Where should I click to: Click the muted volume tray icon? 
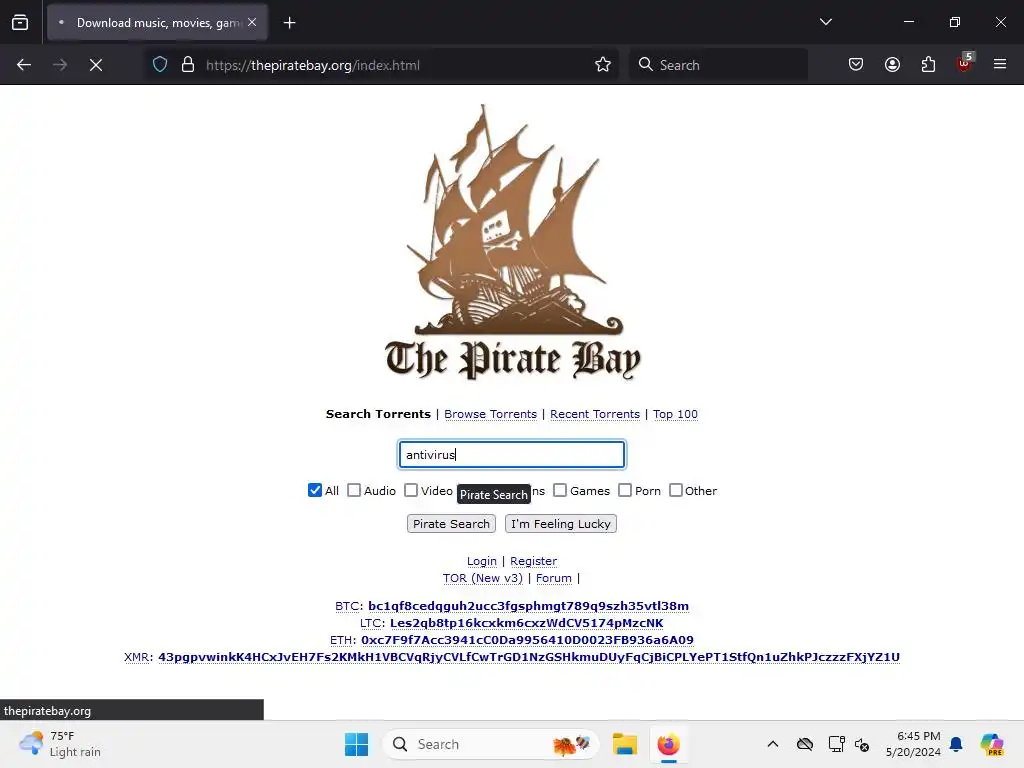862,744
